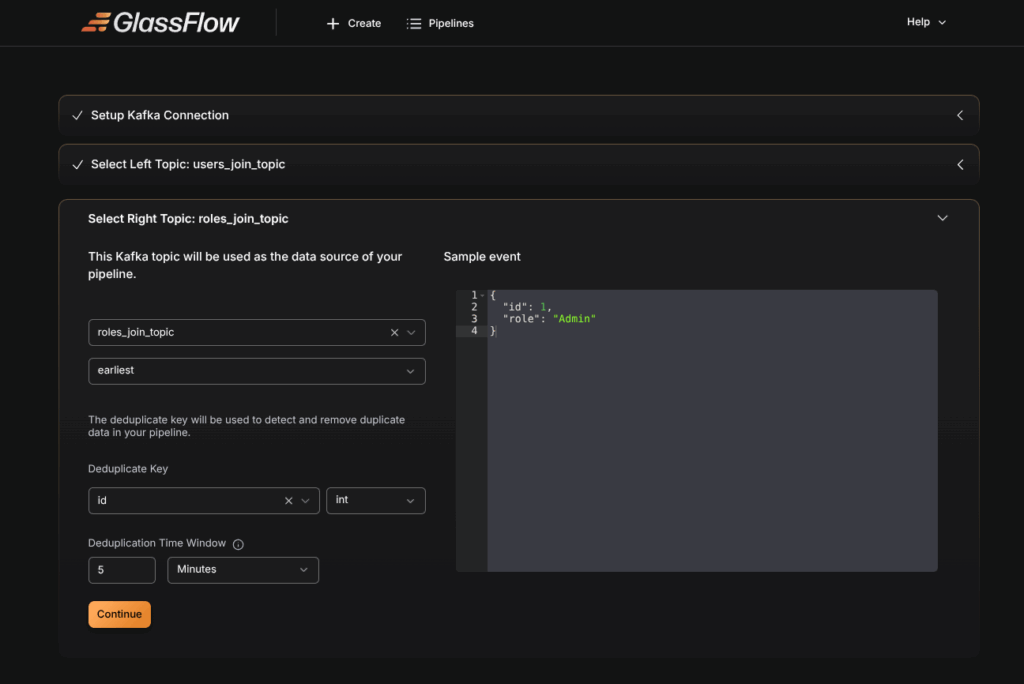Clear the roles_join_topic selection with X
This screenshot has height=684, width=1024.
click(394, 332)
